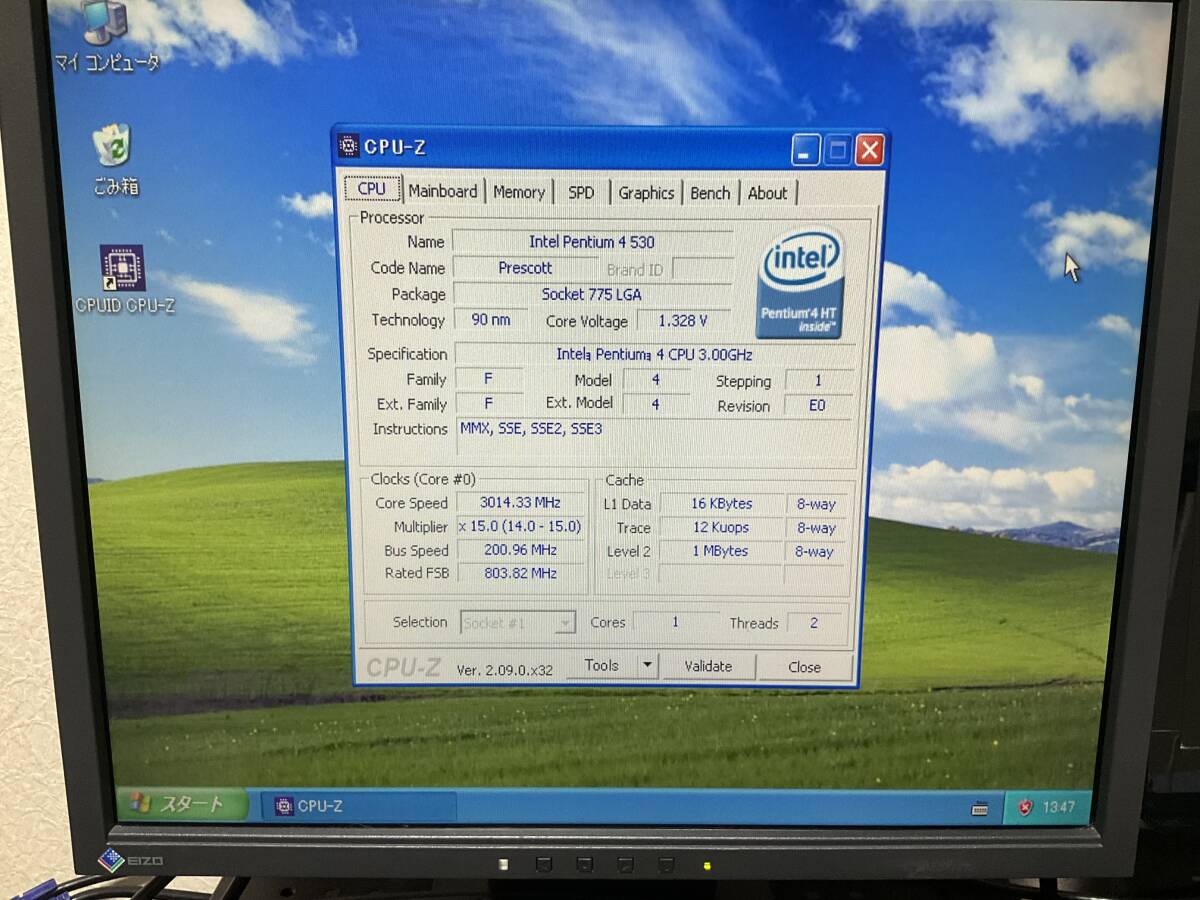Screen dimensions: 1200x900
Task: Click the Close button in CPU-Z
Action: pyautogui.click(x=804, y=667)
